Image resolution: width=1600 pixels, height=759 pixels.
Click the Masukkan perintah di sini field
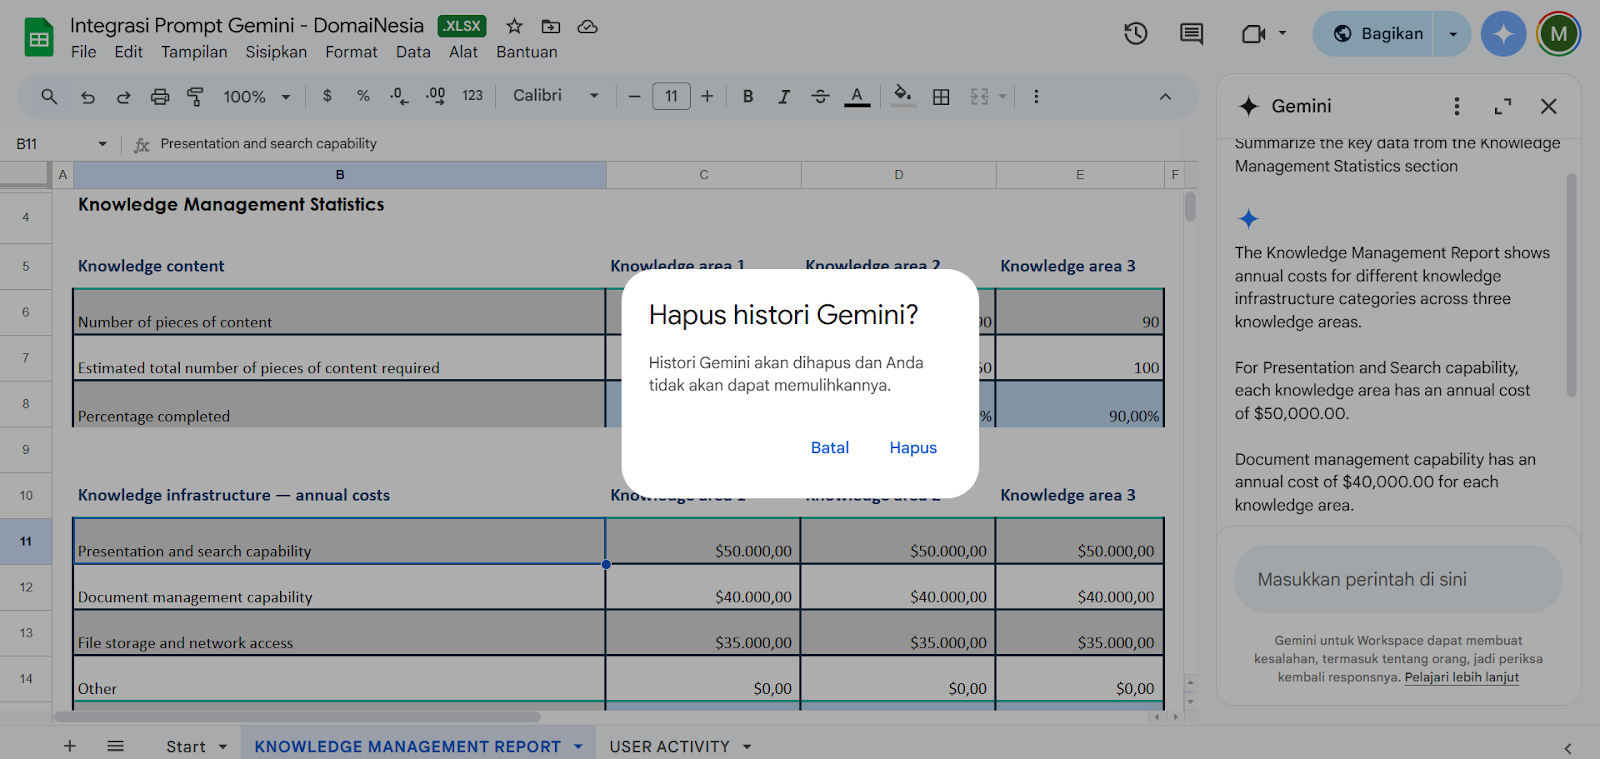(1397, 579)
